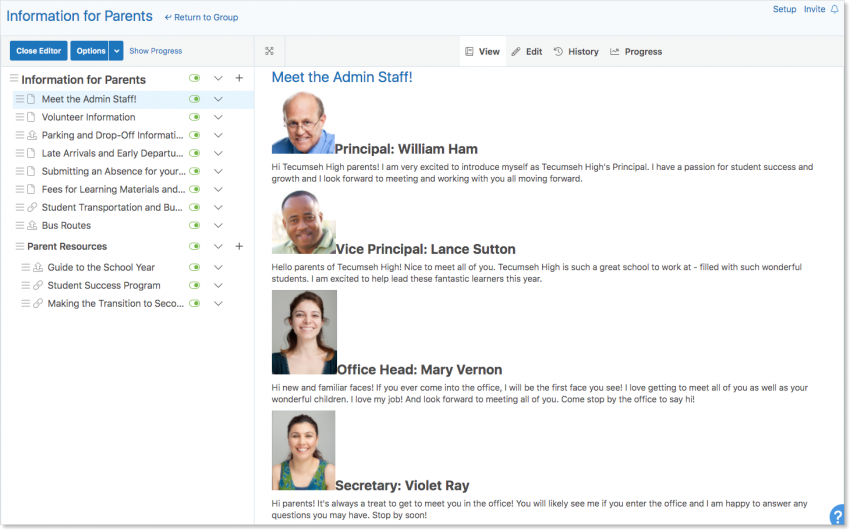Expand chevron for Volunteer Information
Screen dimensions: 850x531
pyautogui.click(x=218, y=117)
